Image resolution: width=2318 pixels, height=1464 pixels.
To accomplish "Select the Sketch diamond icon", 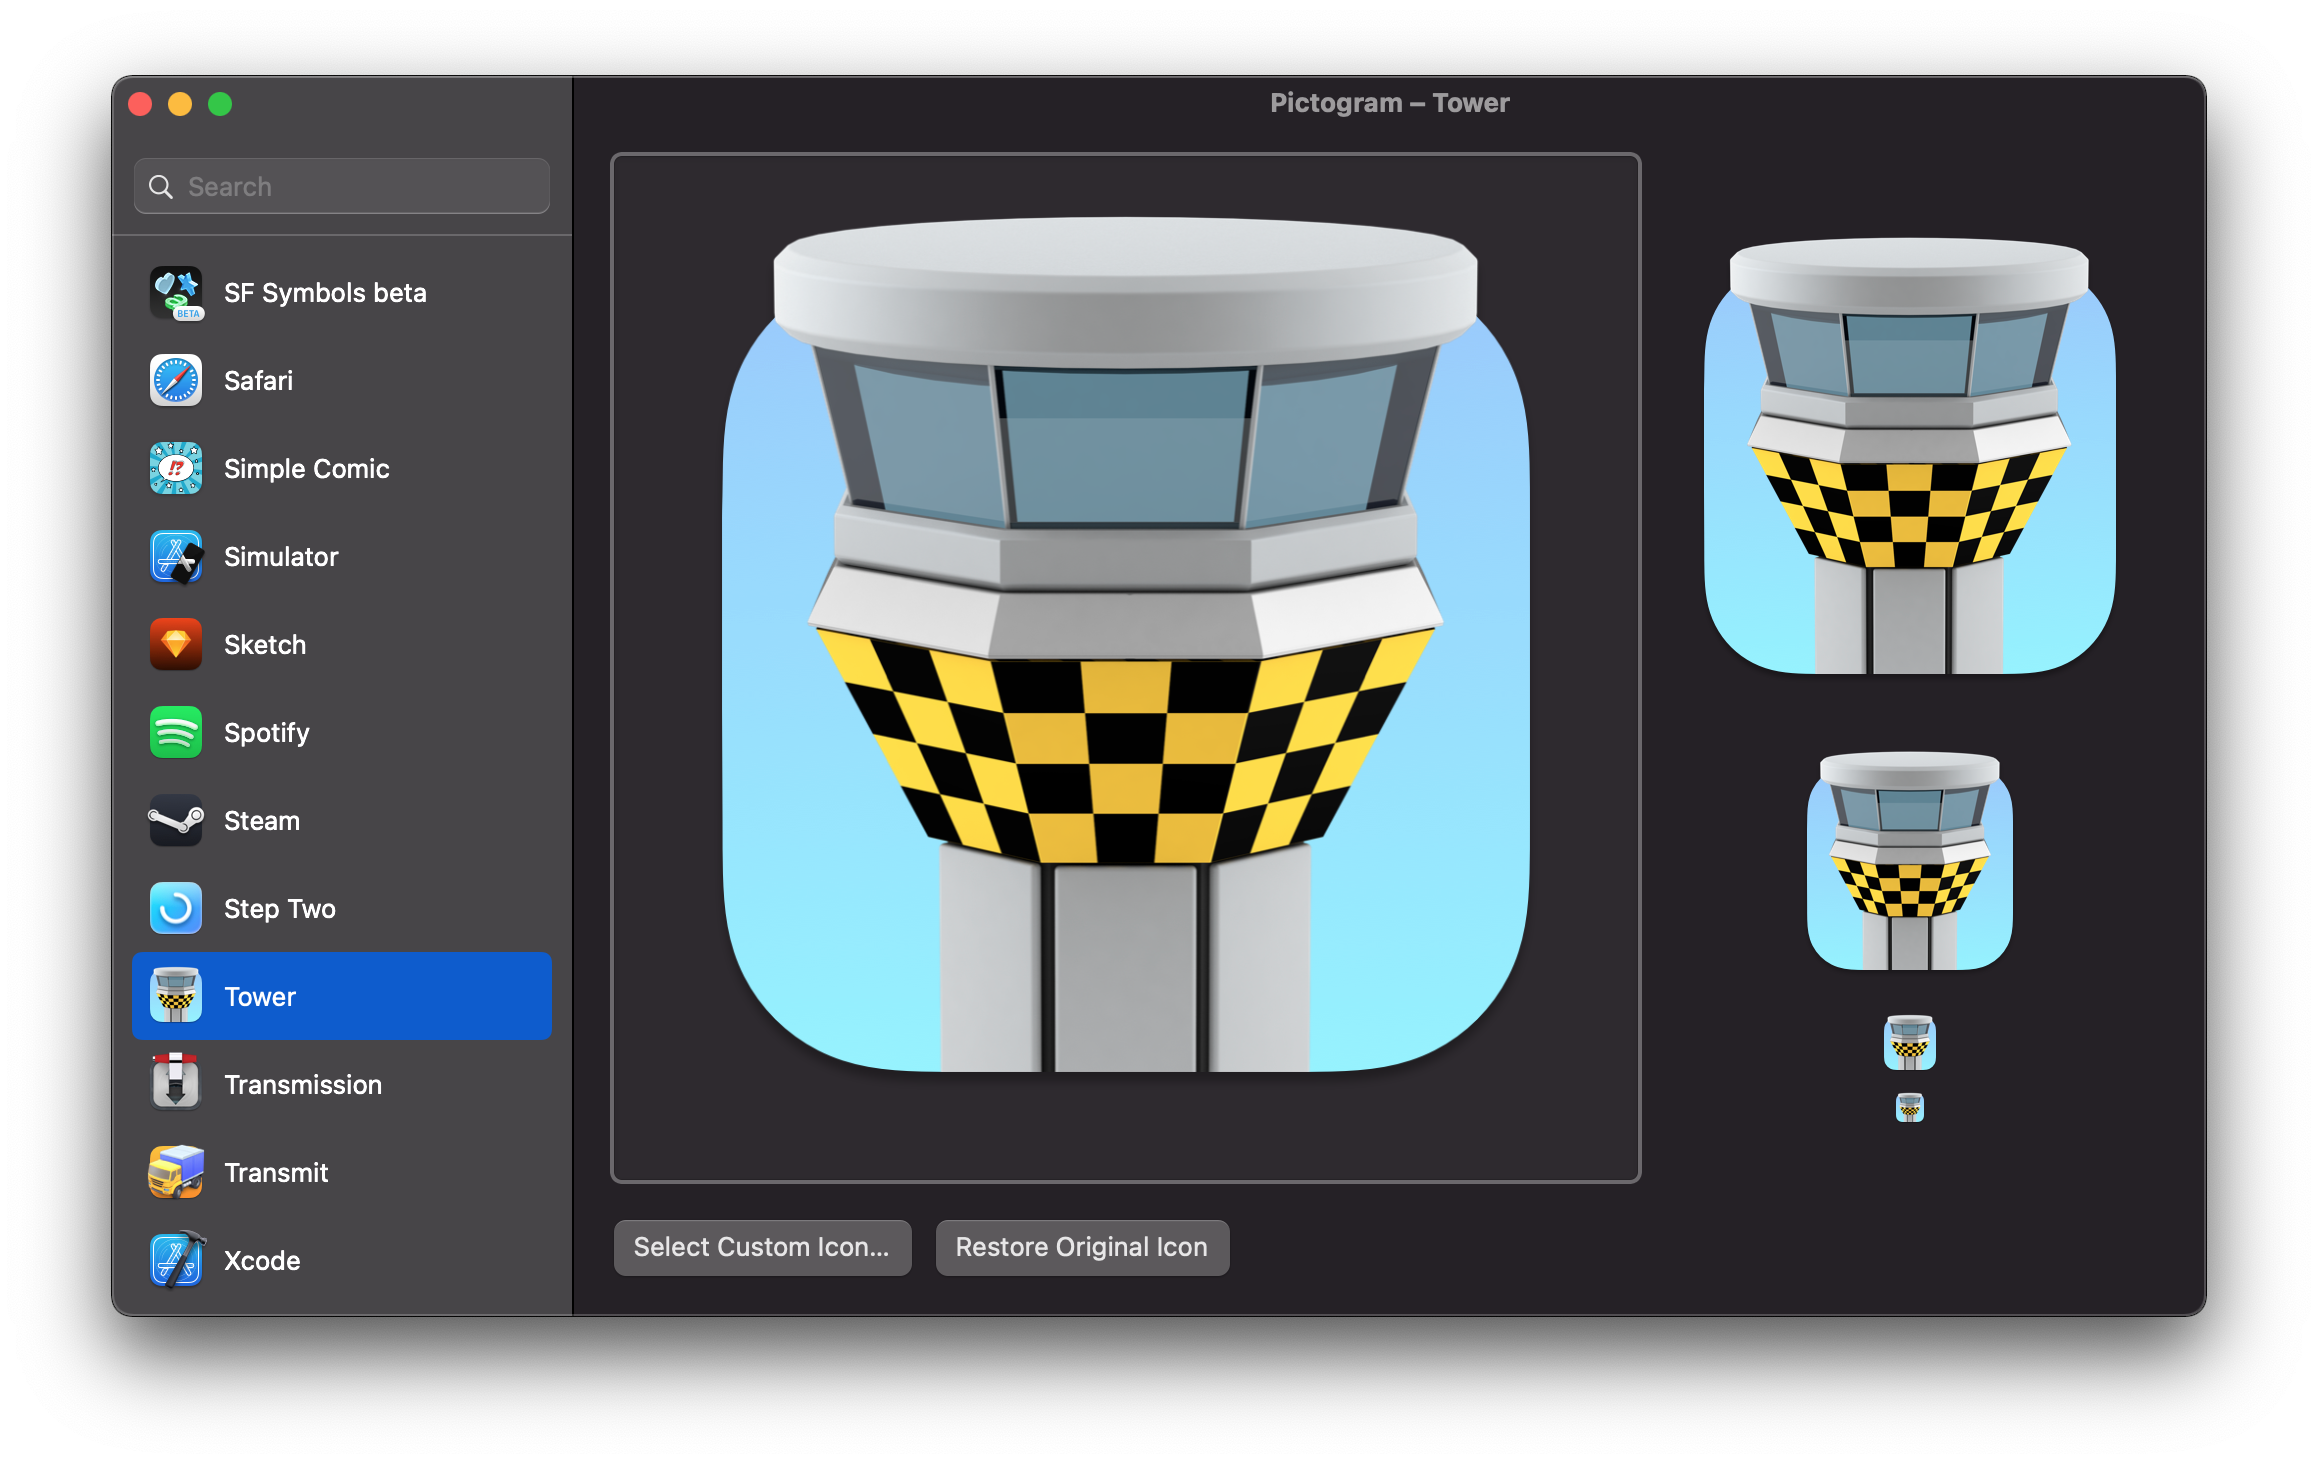I will [x=176, y=645].
